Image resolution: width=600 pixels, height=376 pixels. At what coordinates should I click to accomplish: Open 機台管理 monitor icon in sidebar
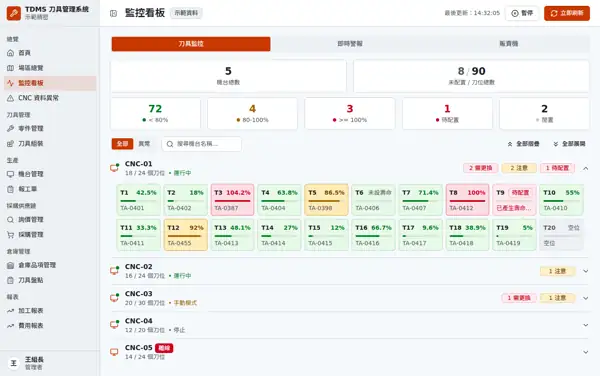pyautogui.click(x=10, y=174)
